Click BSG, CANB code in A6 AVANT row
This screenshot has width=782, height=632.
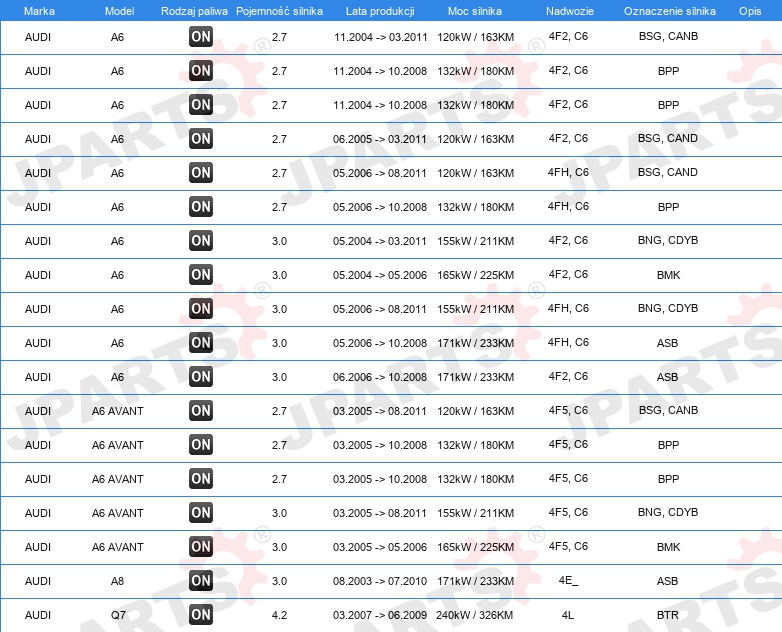coord(668,410)
